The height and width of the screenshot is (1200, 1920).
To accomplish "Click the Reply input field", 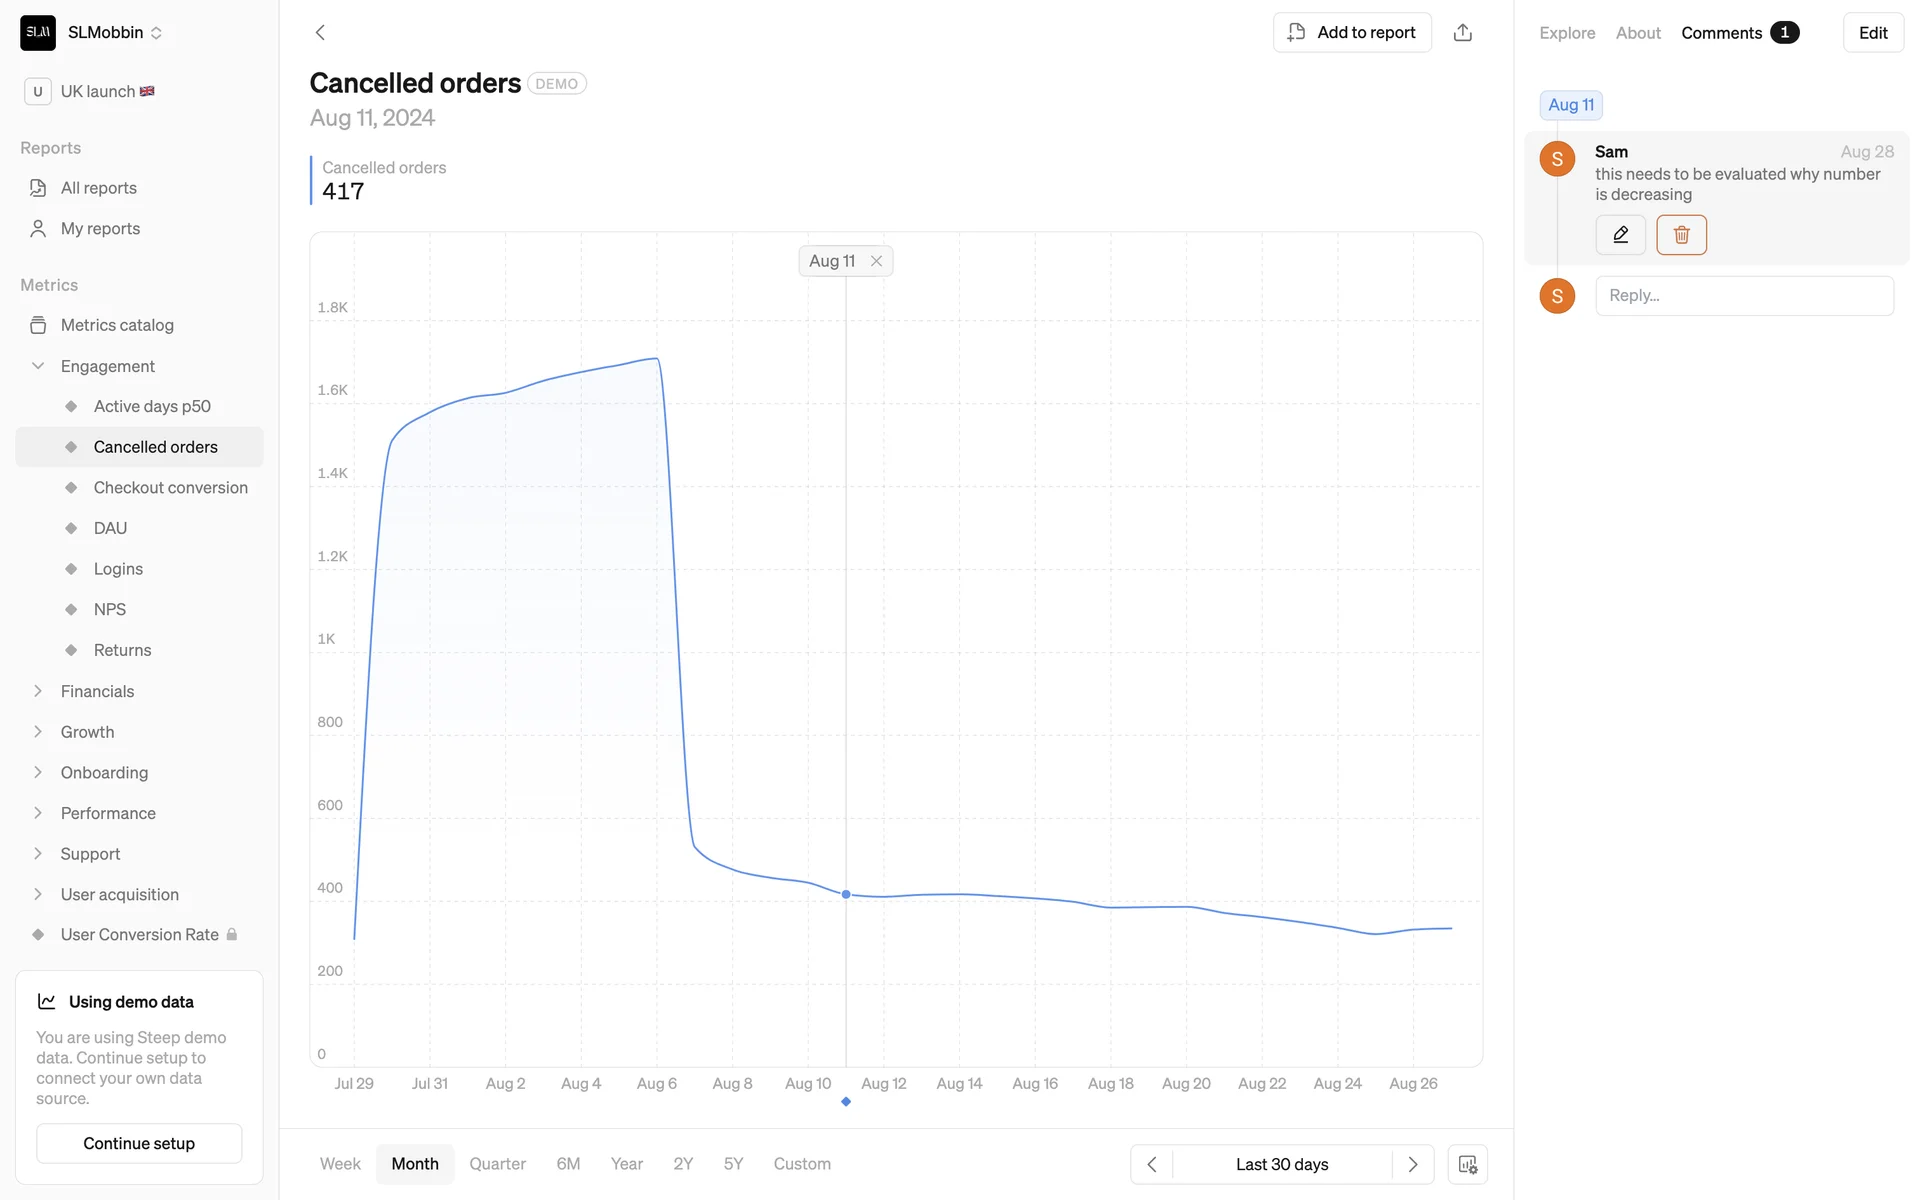I will (1744, 296).
